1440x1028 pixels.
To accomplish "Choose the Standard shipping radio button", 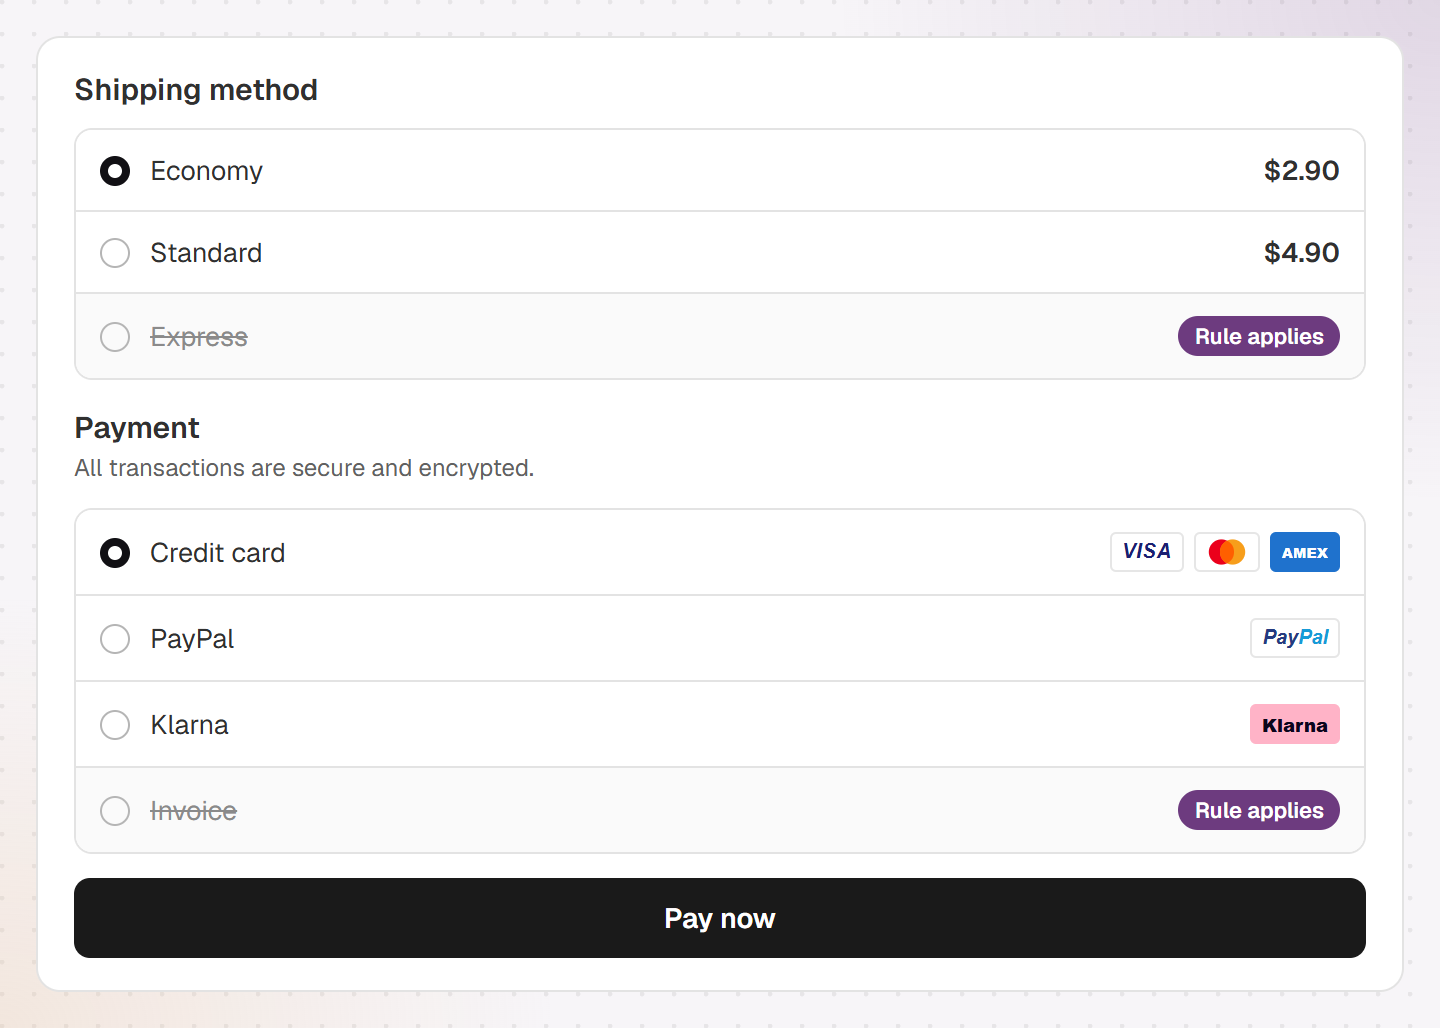I will click(115, 253).
